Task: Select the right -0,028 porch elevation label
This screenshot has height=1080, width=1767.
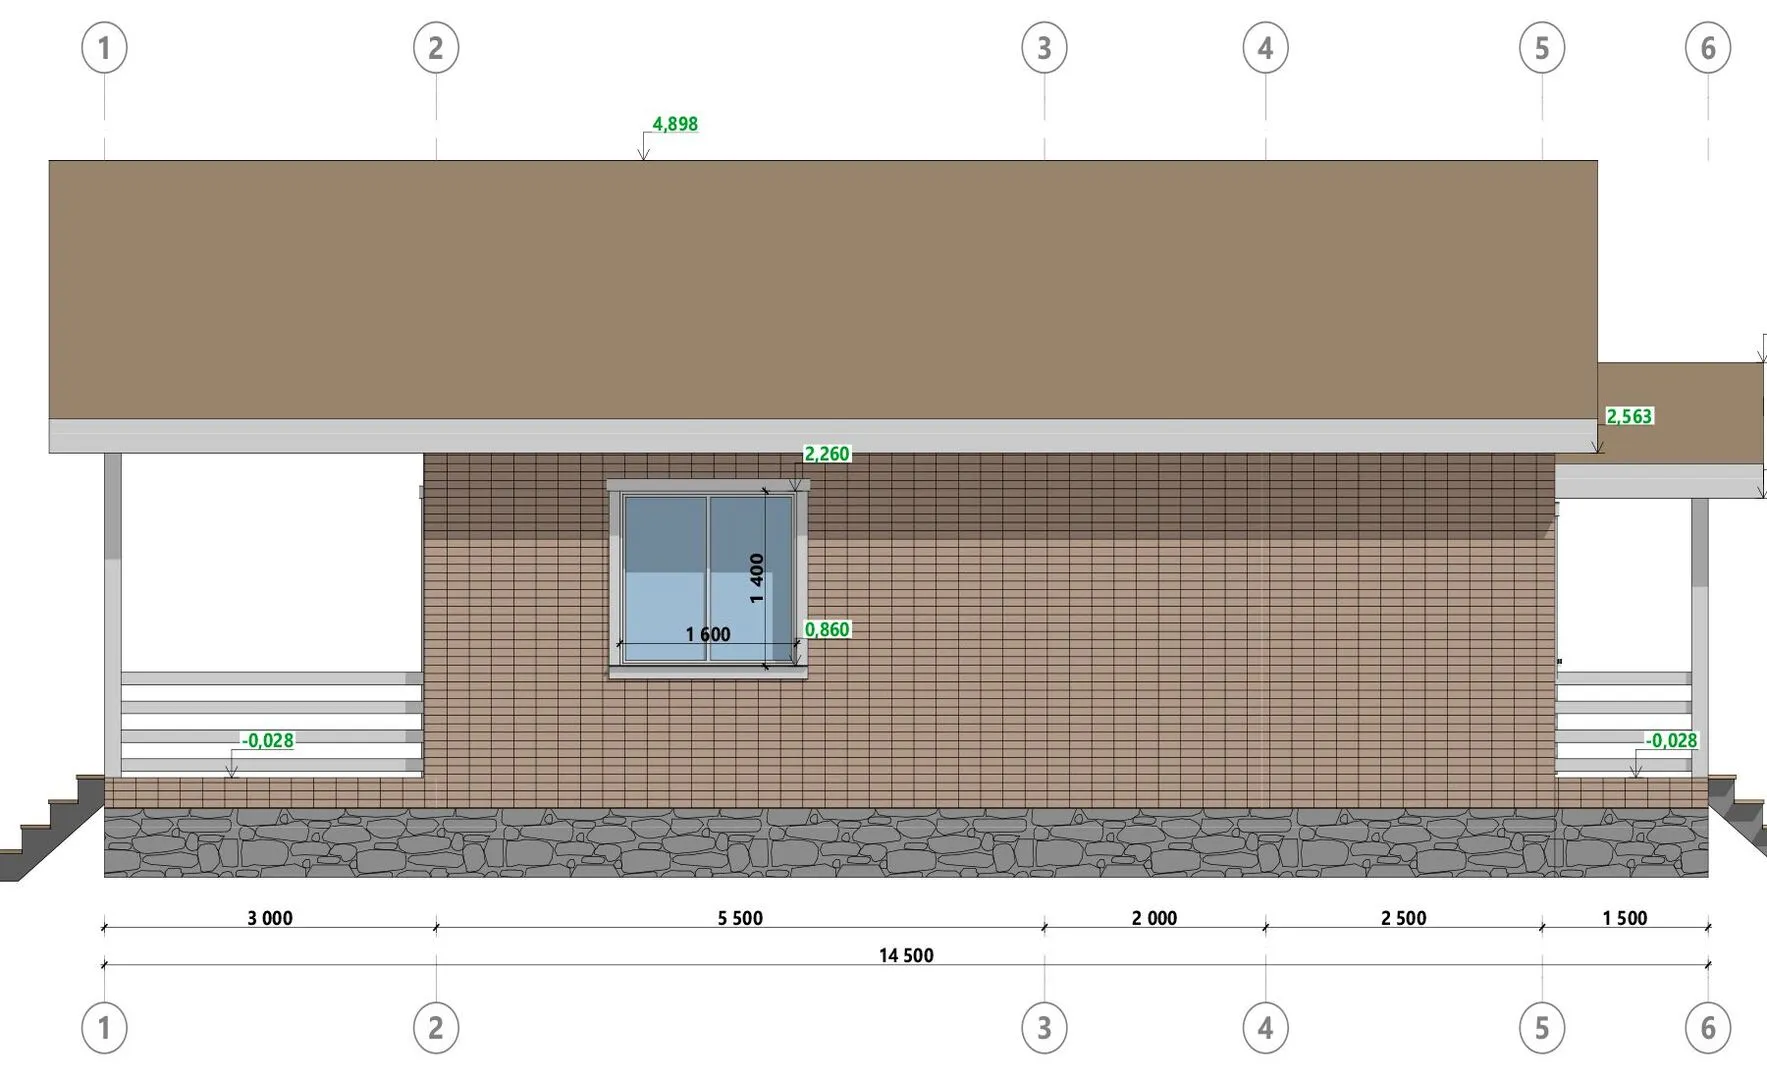Action: tap(1672, 741)
